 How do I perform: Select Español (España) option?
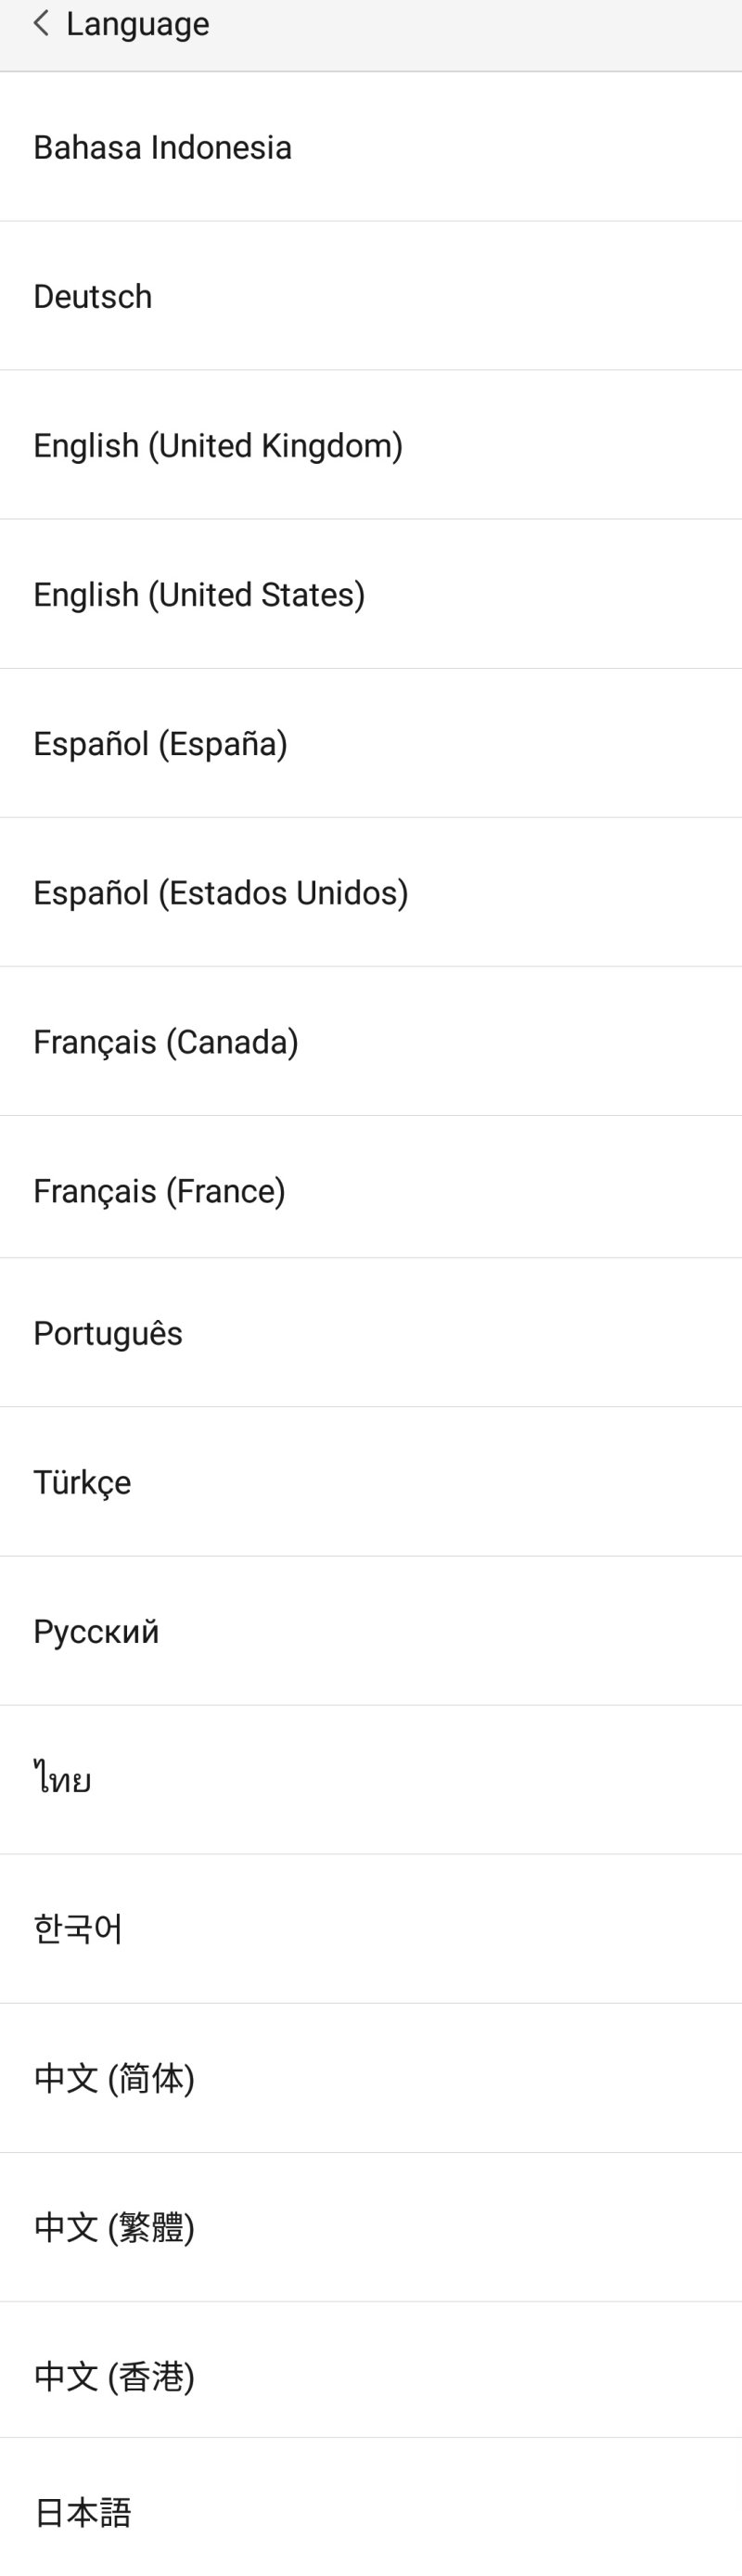[x=160, y=744]
